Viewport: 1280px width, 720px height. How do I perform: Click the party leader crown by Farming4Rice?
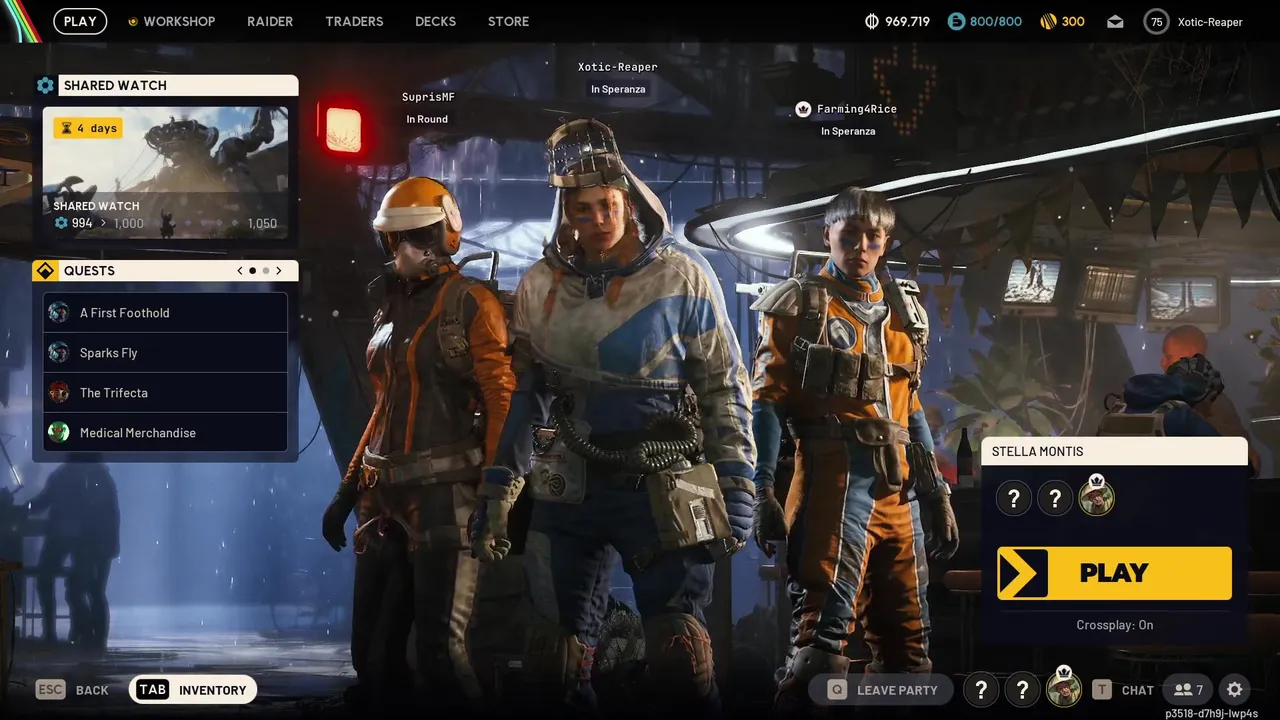click(x=803, y=109)
